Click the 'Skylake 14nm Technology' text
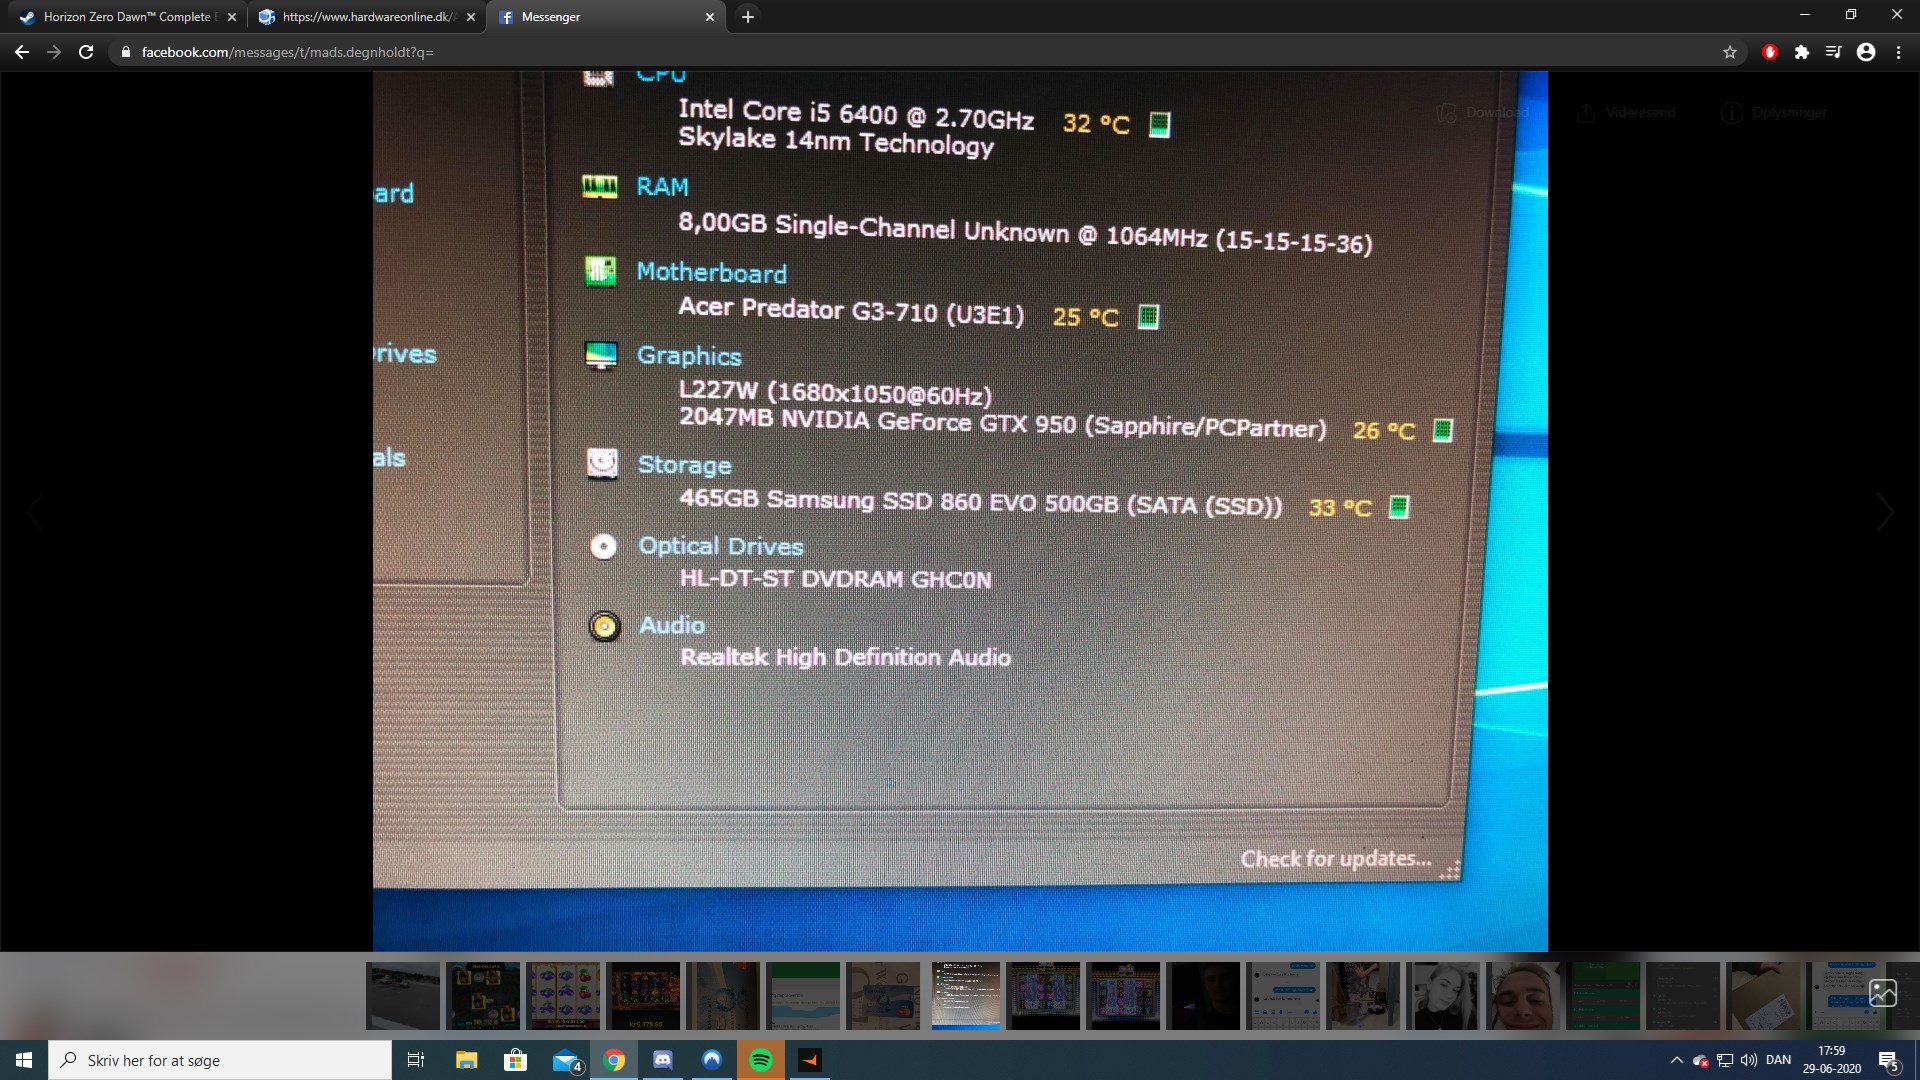This screenshot has width=1920, height=1080. pyautogui.click(x=836, y=142)
